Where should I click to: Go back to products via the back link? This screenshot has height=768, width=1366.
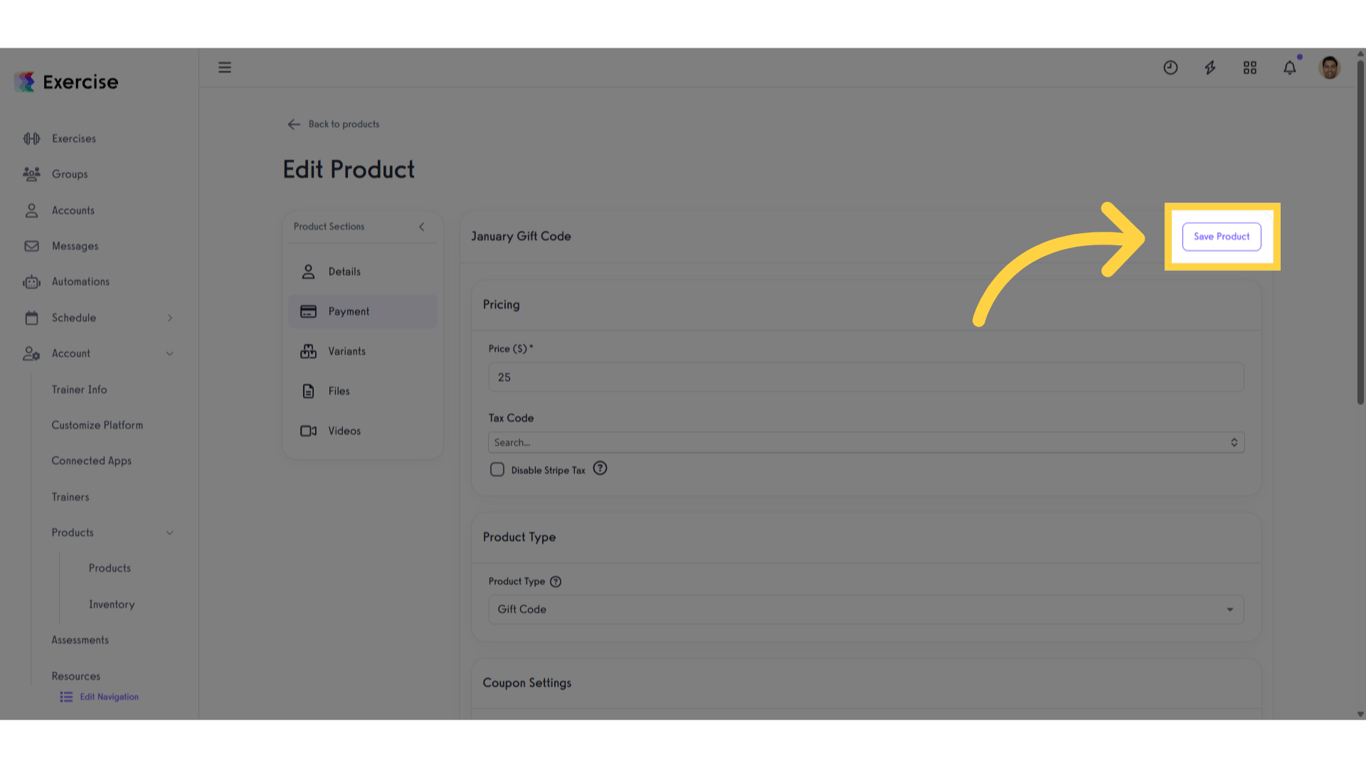click(x=334, y=124)
